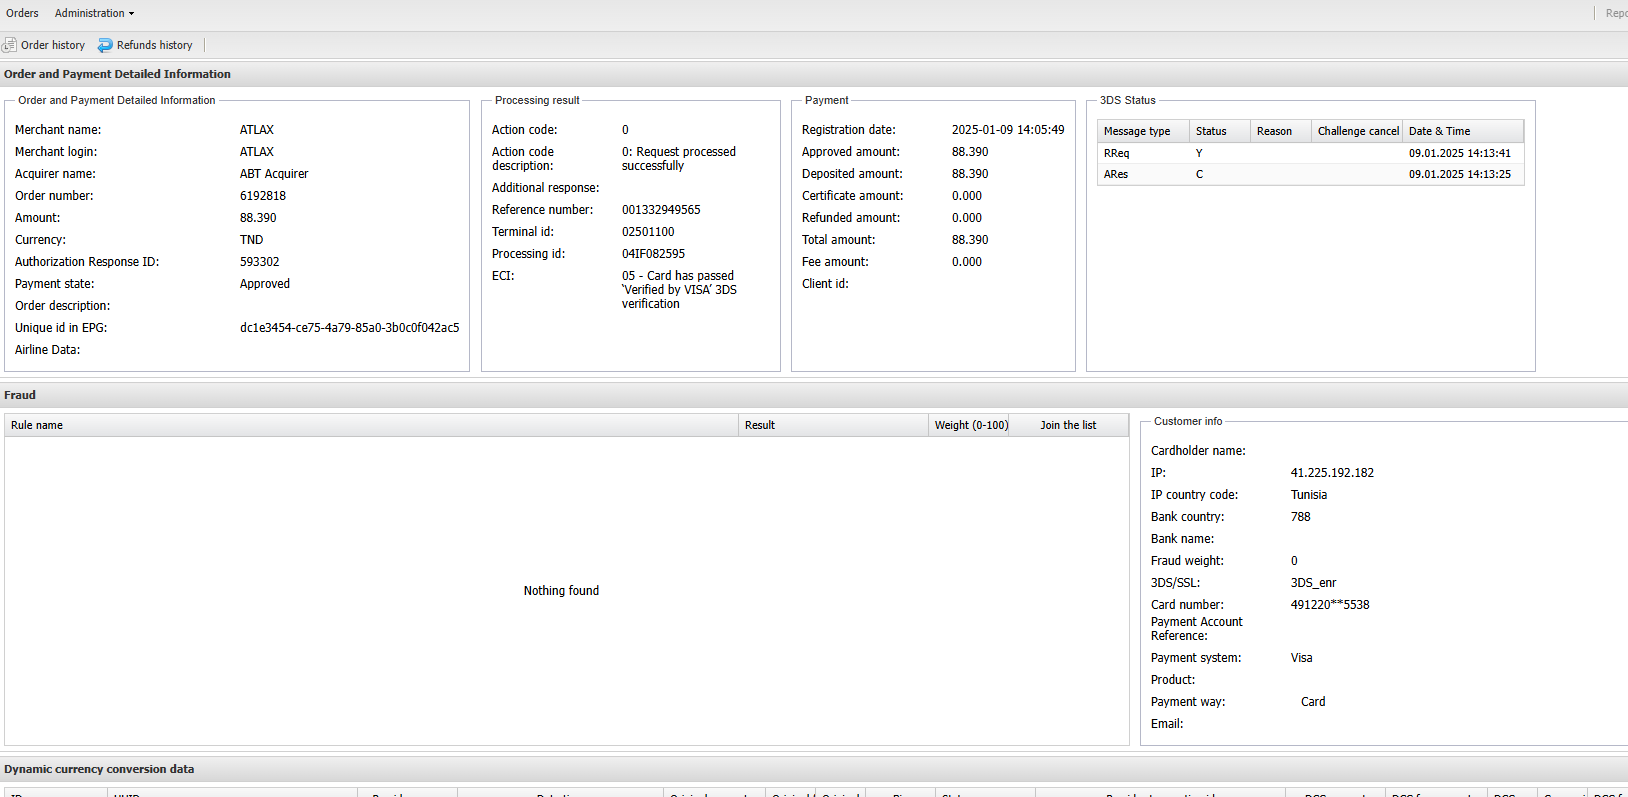Image resolution: width=1628 pixels, height=797 pixels.
Task: Click the blue Refunds history arrow icon
Action: pyautogui.click(x=105, y=45)
